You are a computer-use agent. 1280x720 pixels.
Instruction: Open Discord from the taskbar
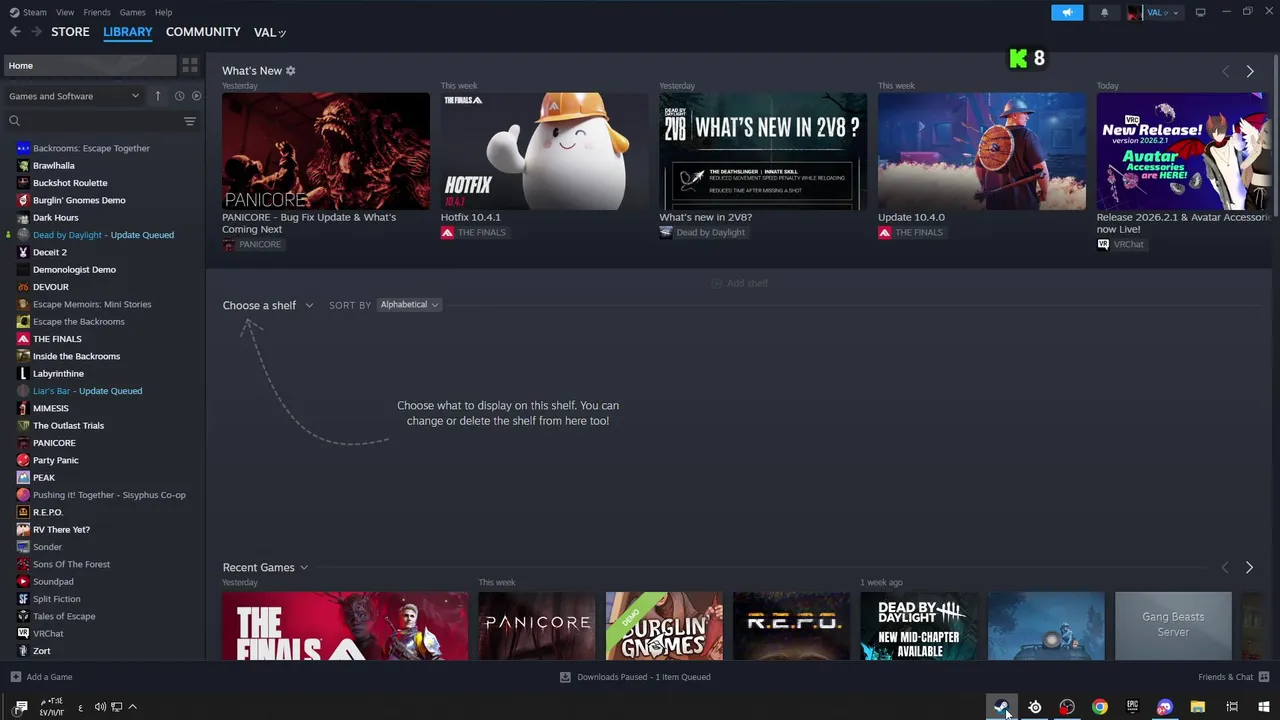coord(1164,707)
